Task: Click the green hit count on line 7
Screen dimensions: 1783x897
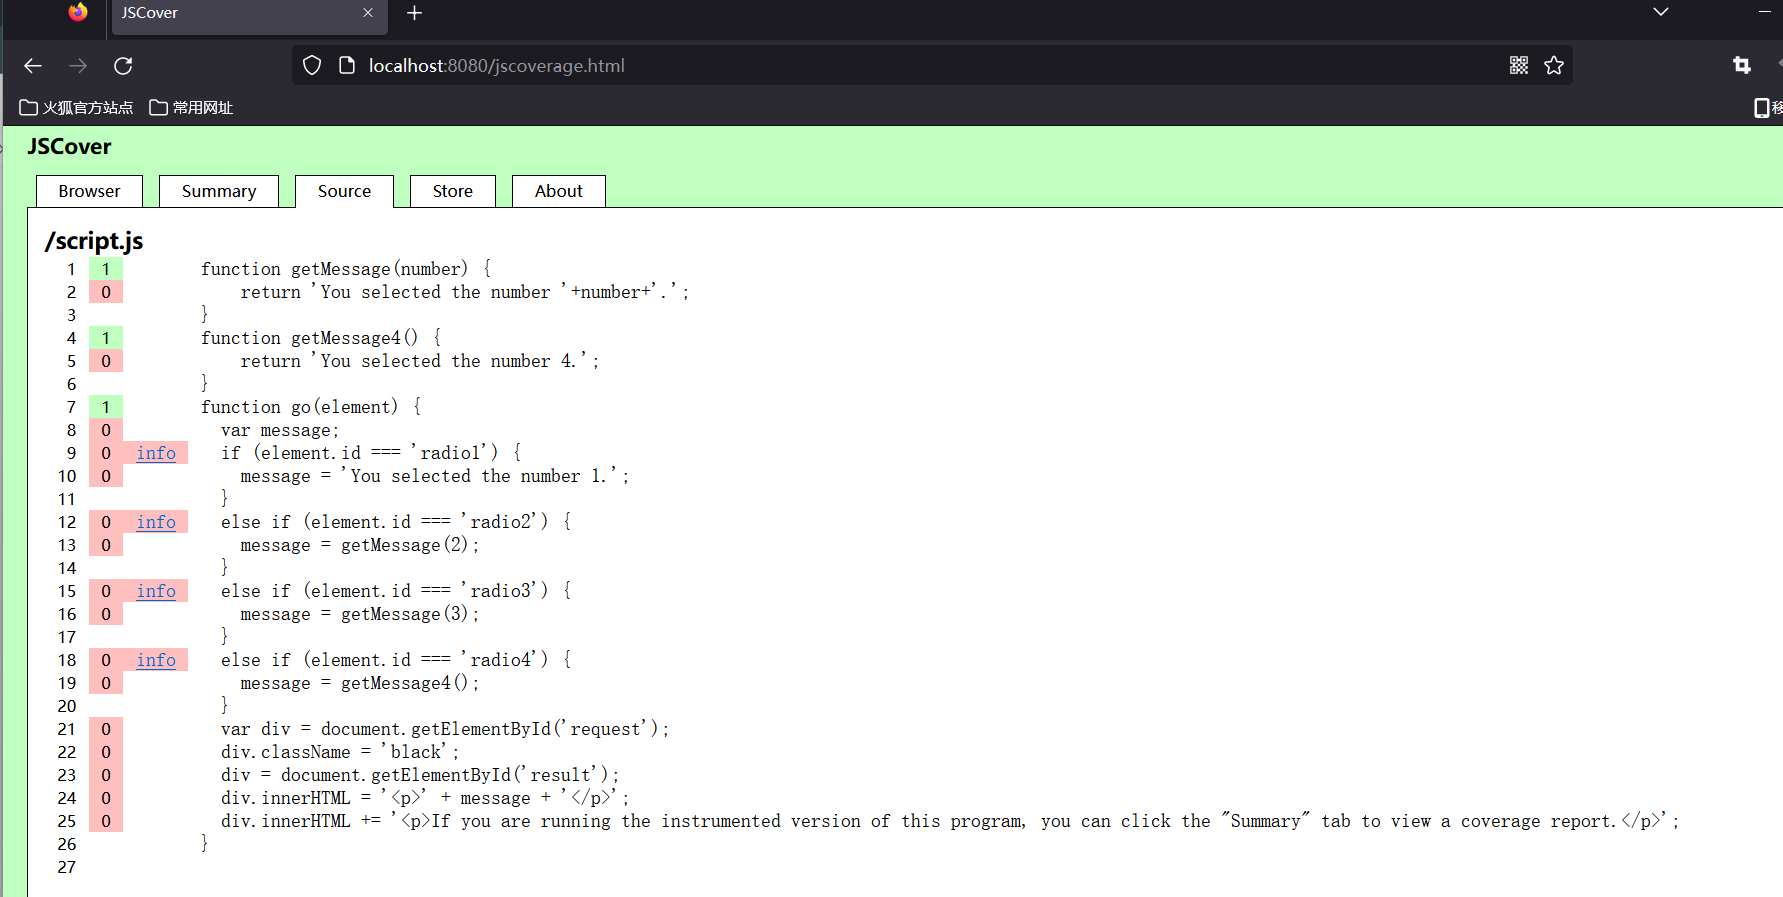Action: point(106,407)
